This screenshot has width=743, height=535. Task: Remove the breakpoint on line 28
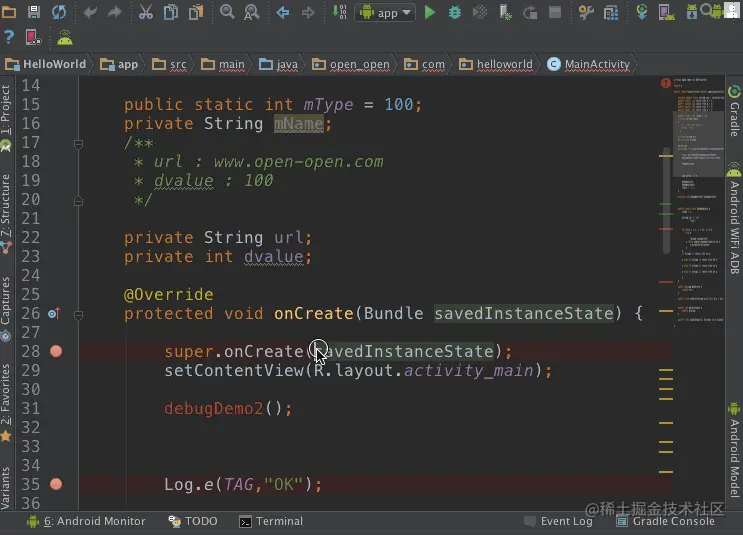(56, 351)
